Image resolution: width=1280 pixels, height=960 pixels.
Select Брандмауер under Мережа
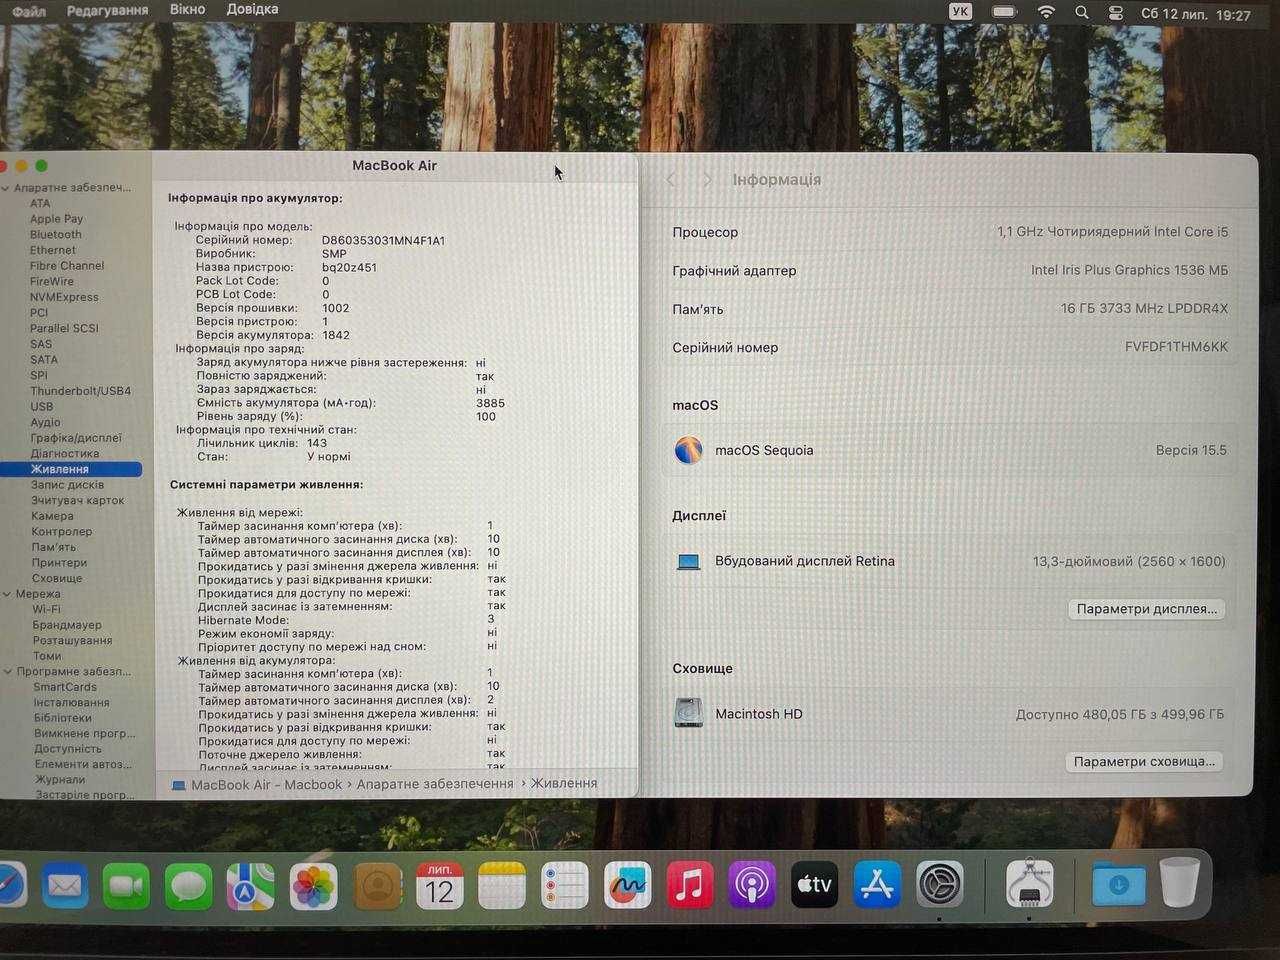(x=67, y=625)
